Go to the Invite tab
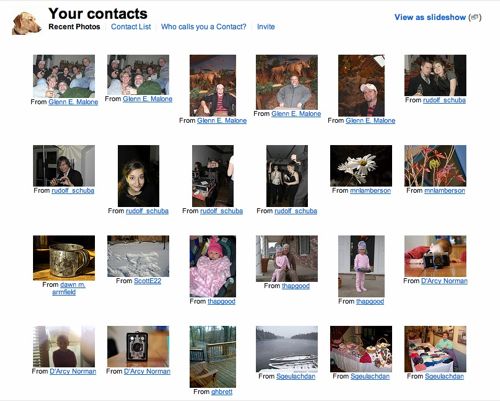 click(266, 27)
